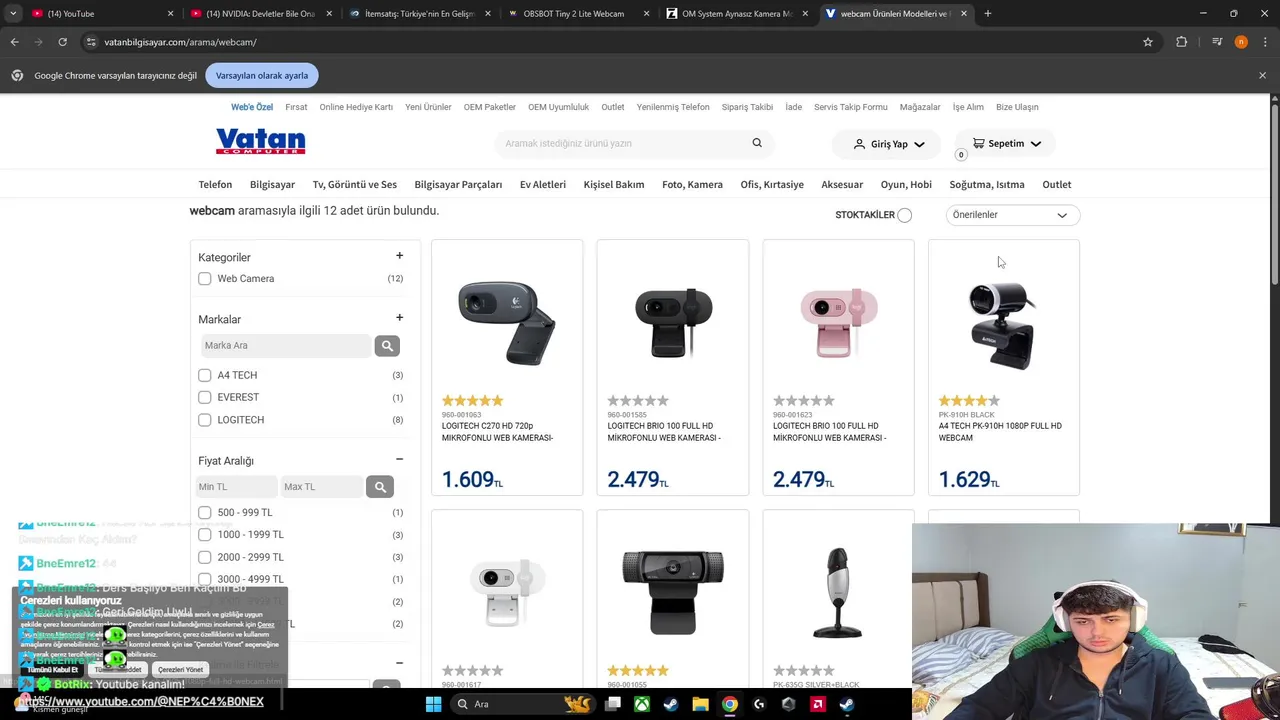Viewport: 1280px width, 720px height.
Task: Open the Xbox app in the taskbar
Action: pyautogui.click(x=642, y=704)
